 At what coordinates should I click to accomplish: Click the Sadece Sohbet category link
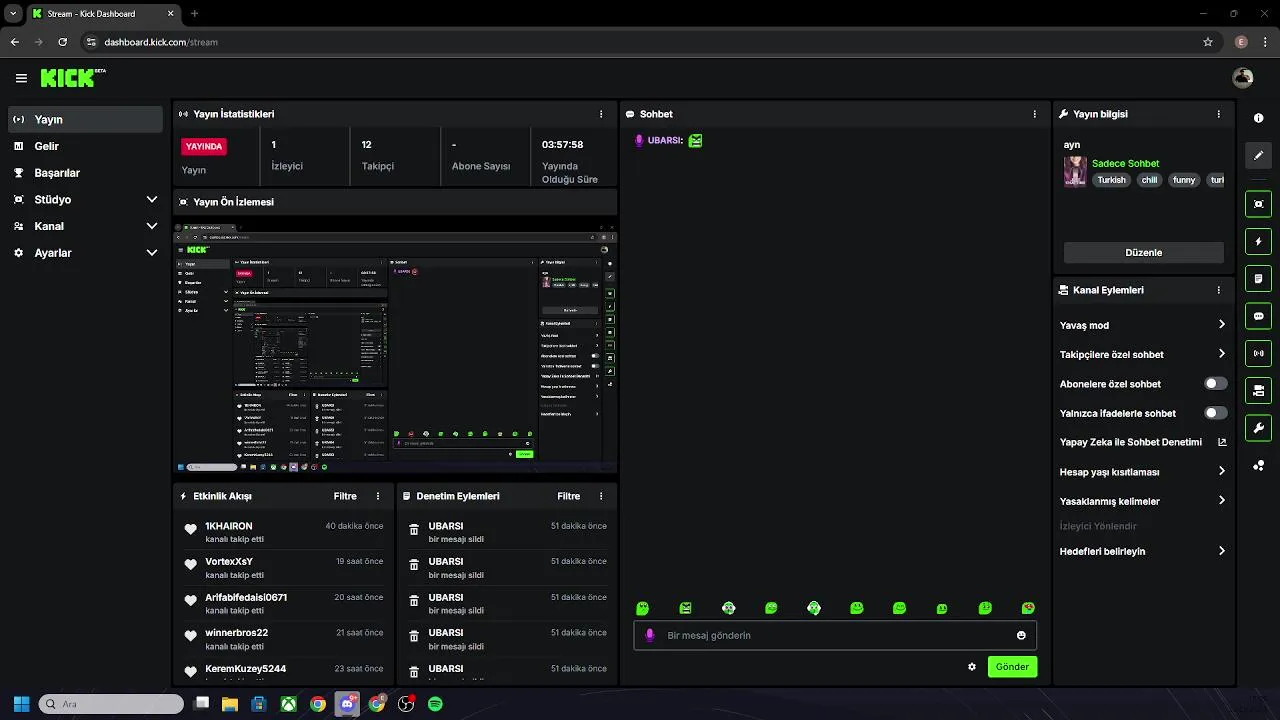click(1125, 163)
